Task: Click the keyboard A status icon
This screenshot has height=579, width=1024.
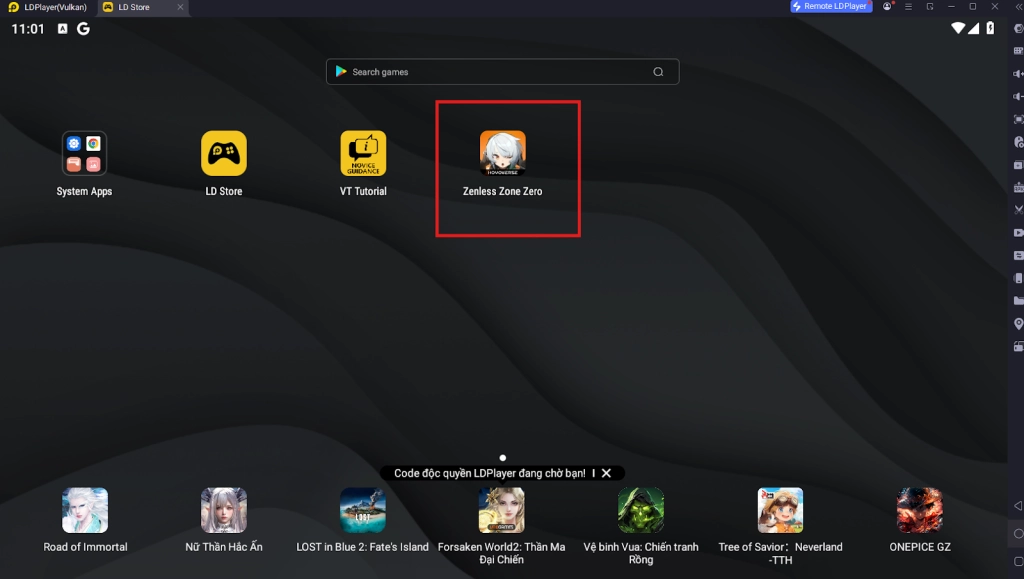Action: (63, 29)
